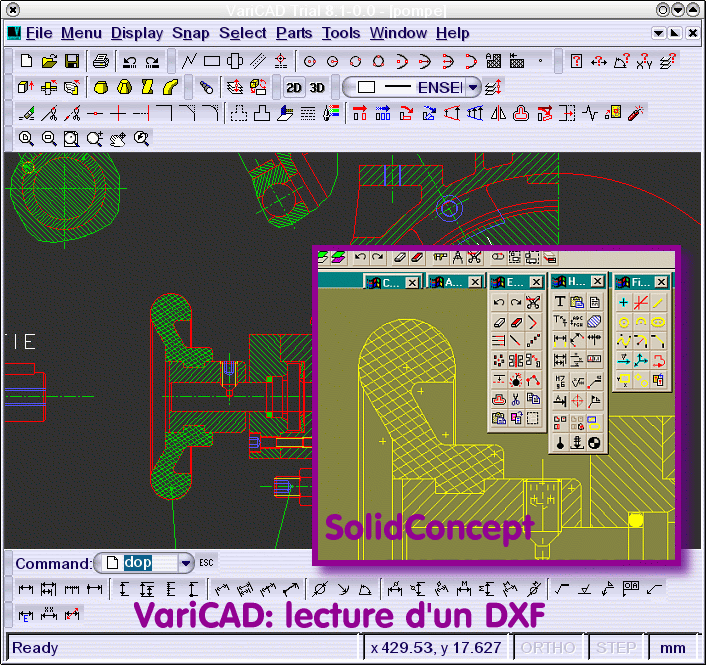The width and height of the screenshot is (706, 665).
Task: Select the yellow cone solid icon
Action: [124, 87]
